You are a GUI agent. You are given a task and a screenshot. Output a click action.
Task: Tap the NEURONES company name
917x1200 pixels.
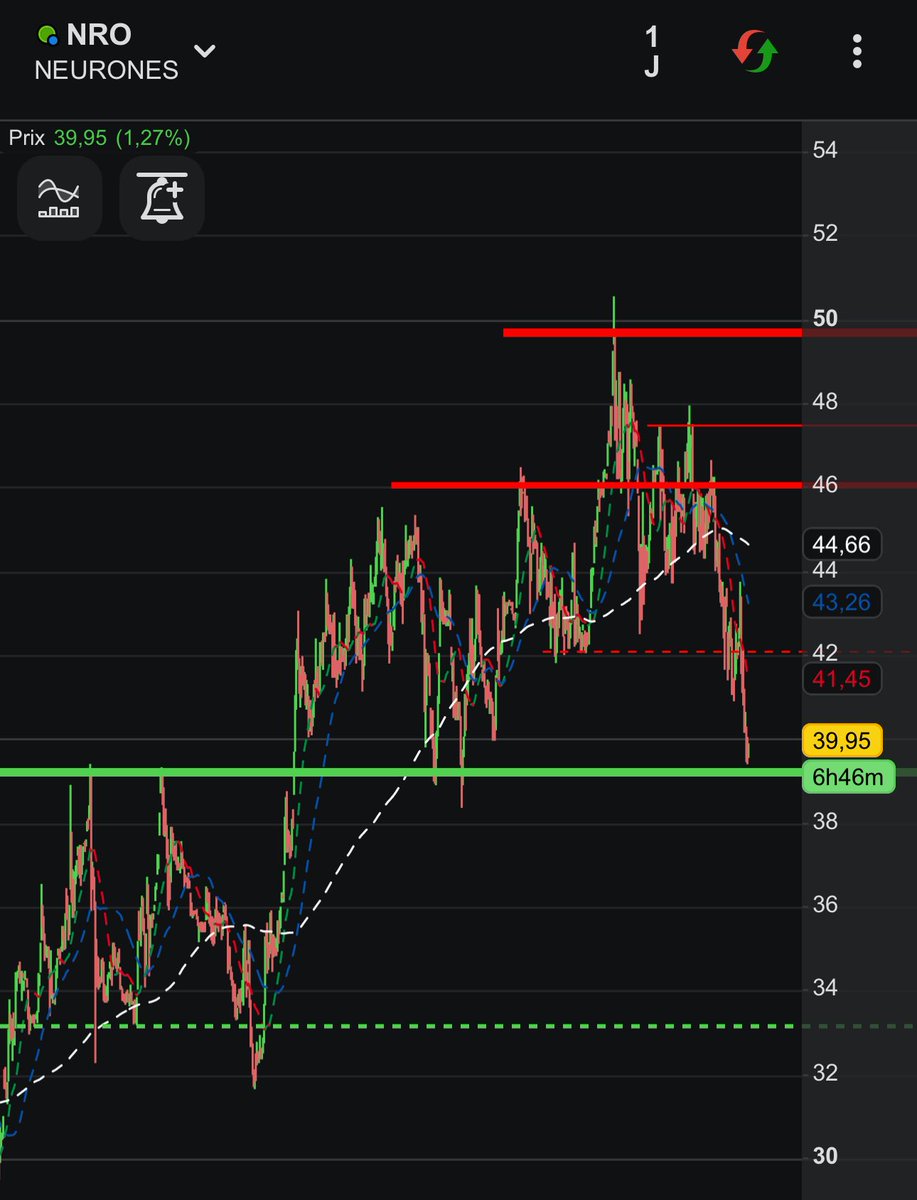pos(106,70)
